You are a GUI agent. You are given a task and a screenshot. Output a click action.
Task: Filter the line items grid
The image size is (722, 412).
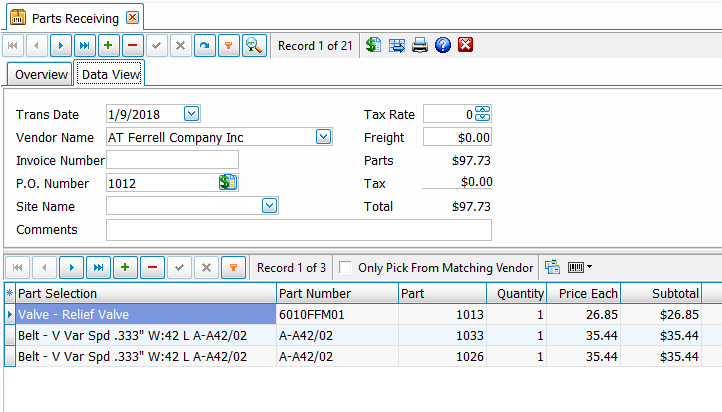[233, 267]
